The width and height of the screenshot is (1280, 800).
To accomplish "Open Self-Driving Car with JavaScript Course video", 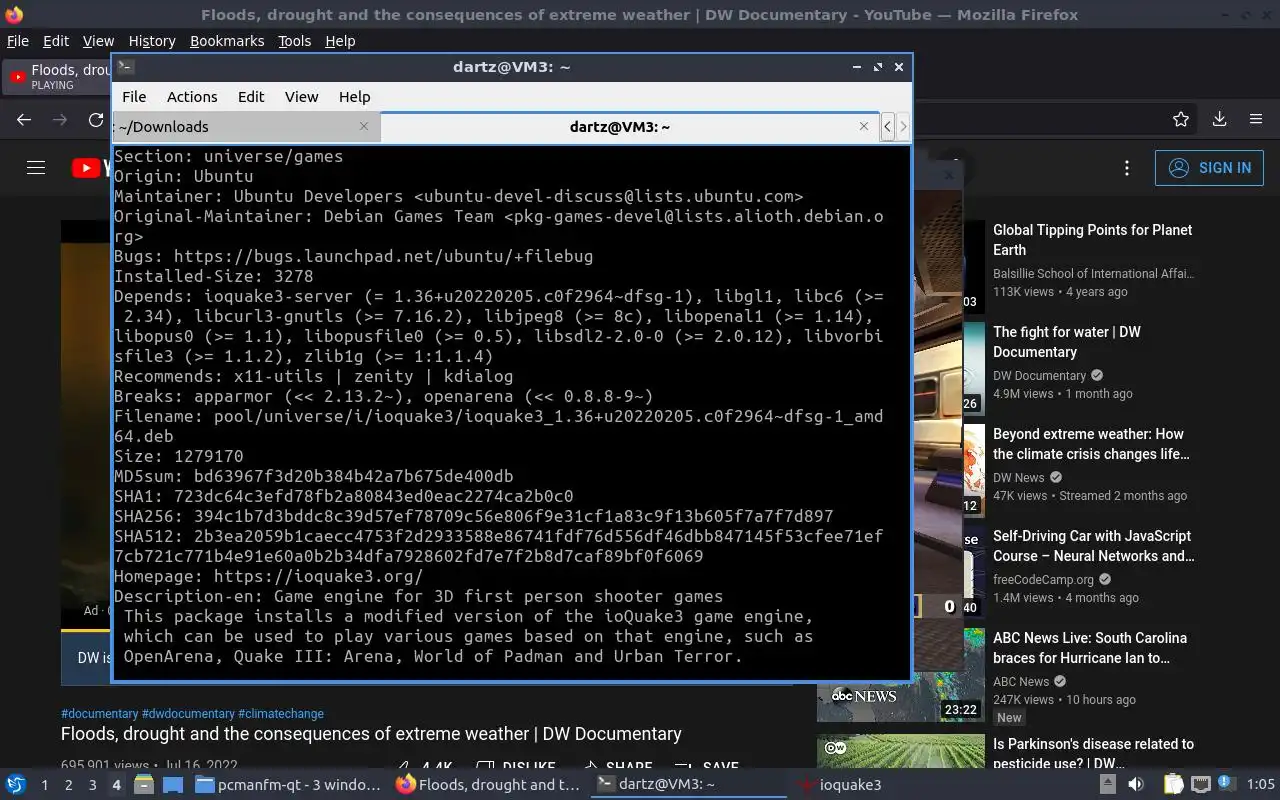I will coord(1093,546).
